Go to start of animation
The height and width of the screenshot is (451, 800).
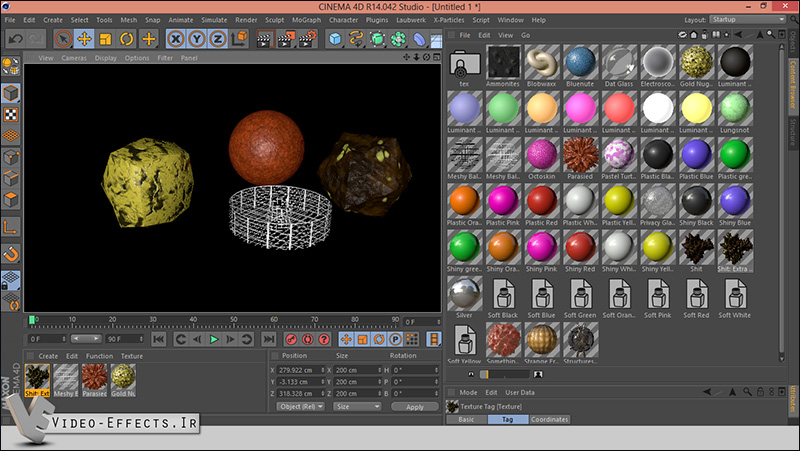coord(159,339)
